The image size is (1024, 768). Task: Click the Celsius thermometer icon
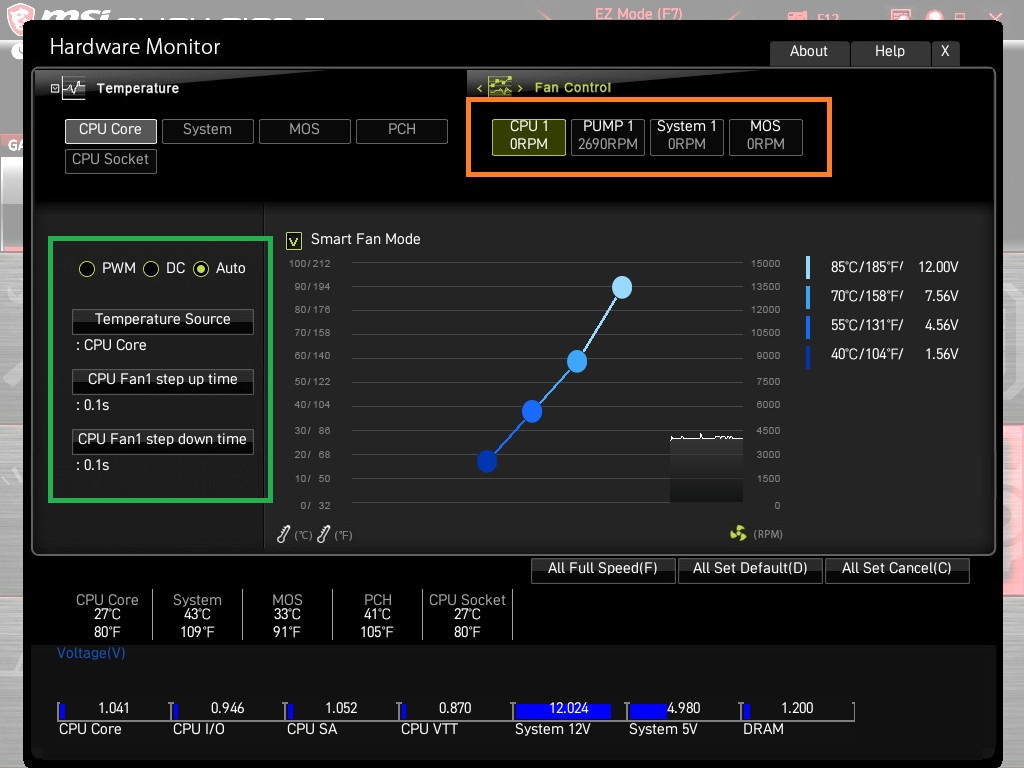tap(283, 534)
